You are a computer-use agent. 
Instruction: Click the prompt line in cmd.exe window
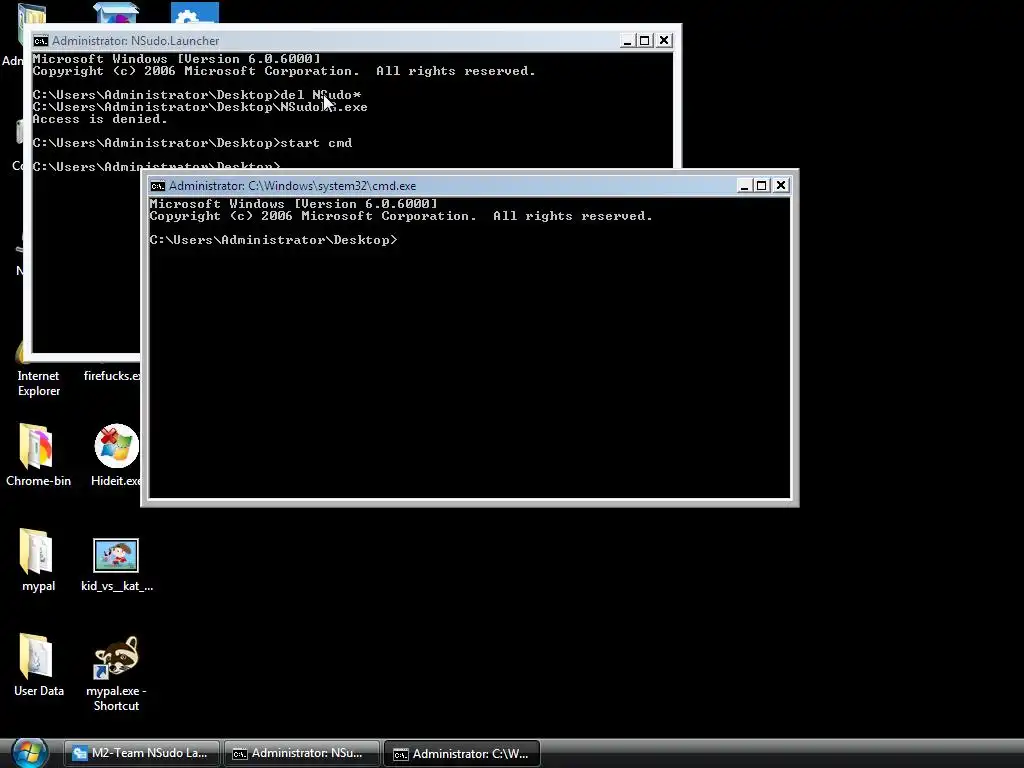coord(273,240)
